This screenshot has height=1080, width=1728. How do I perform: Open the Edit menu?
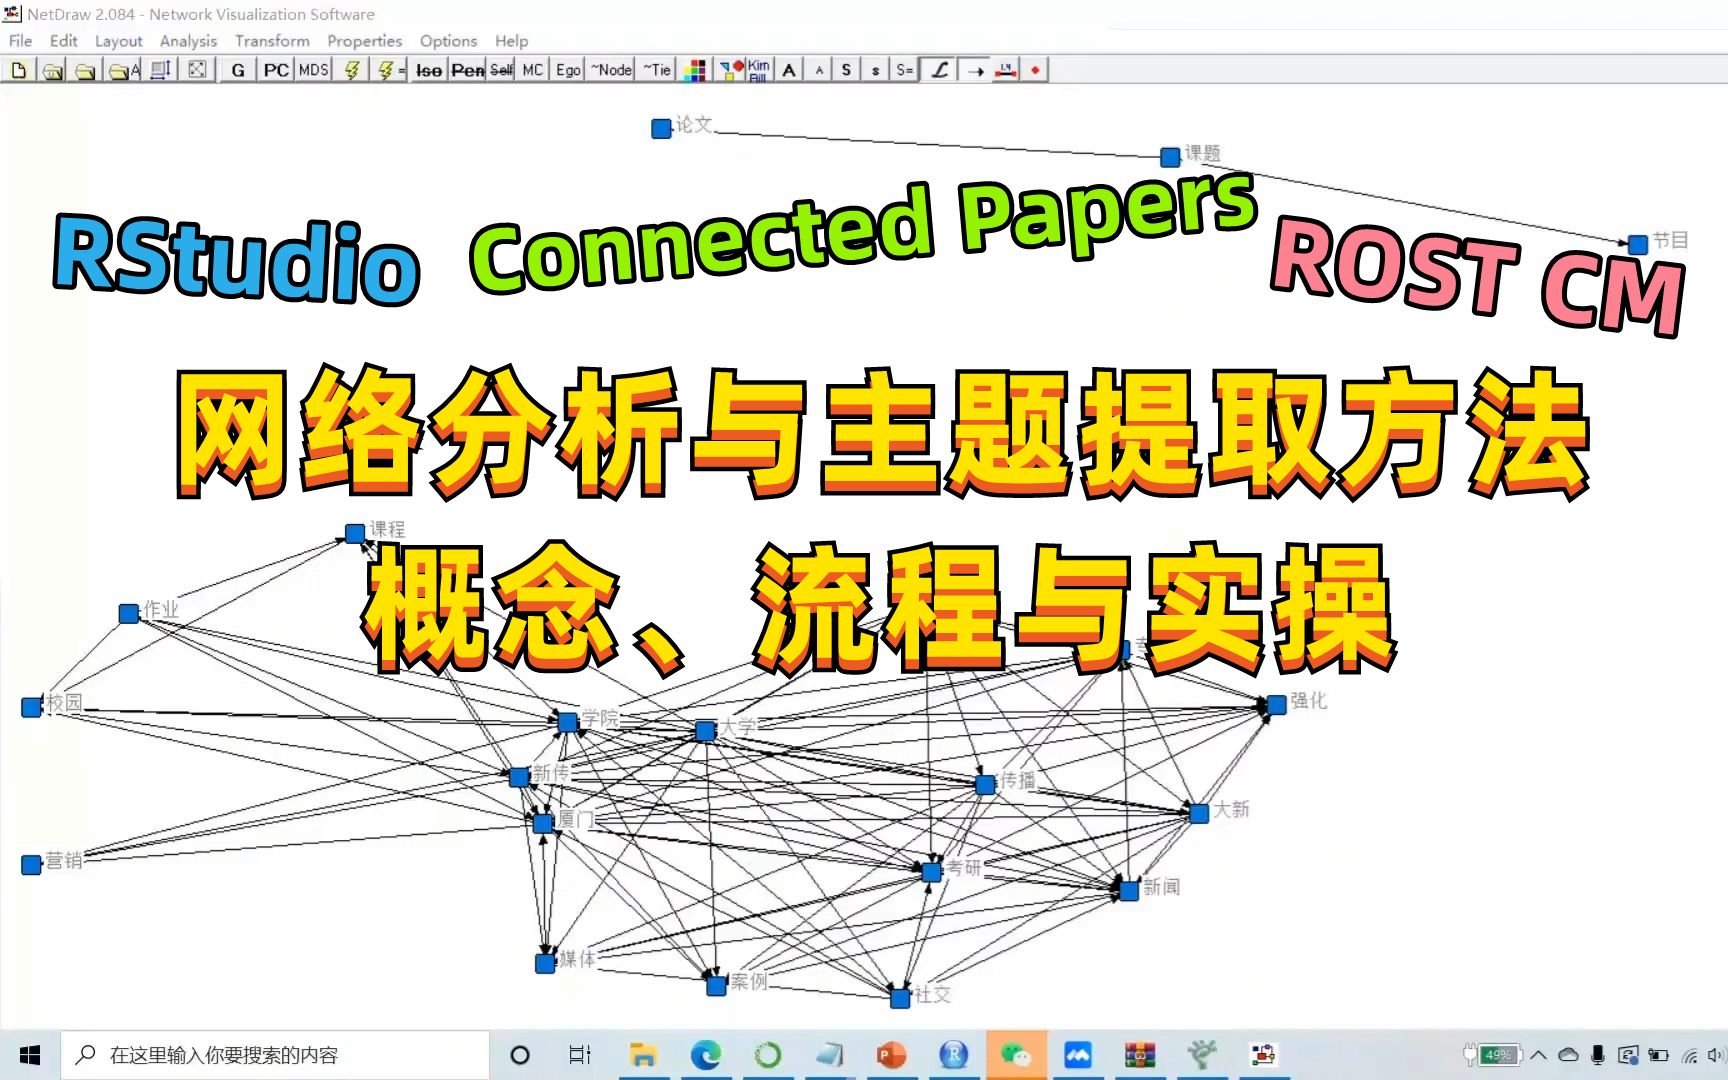pyautogui.click(x=64, y=41)
